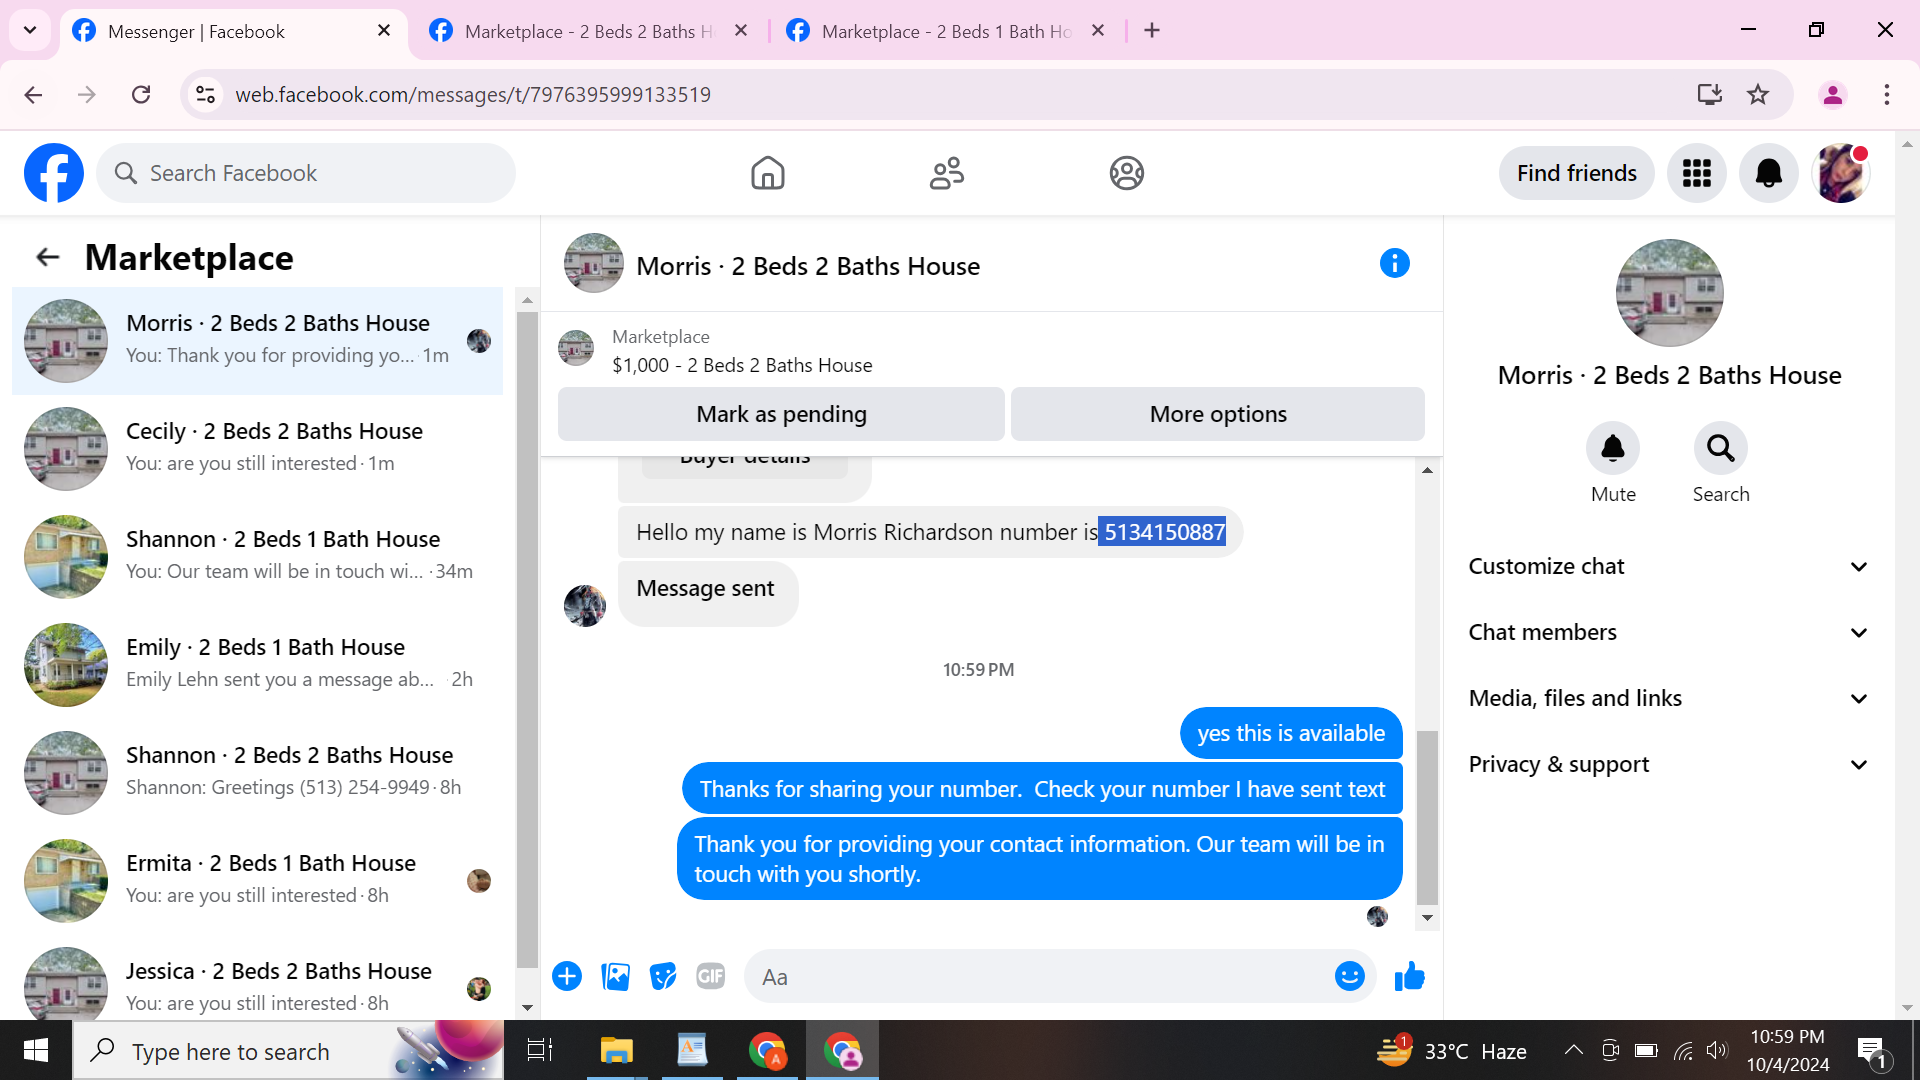
Task: Open the Windows notification center icon
Action: click(1872, 1050)
